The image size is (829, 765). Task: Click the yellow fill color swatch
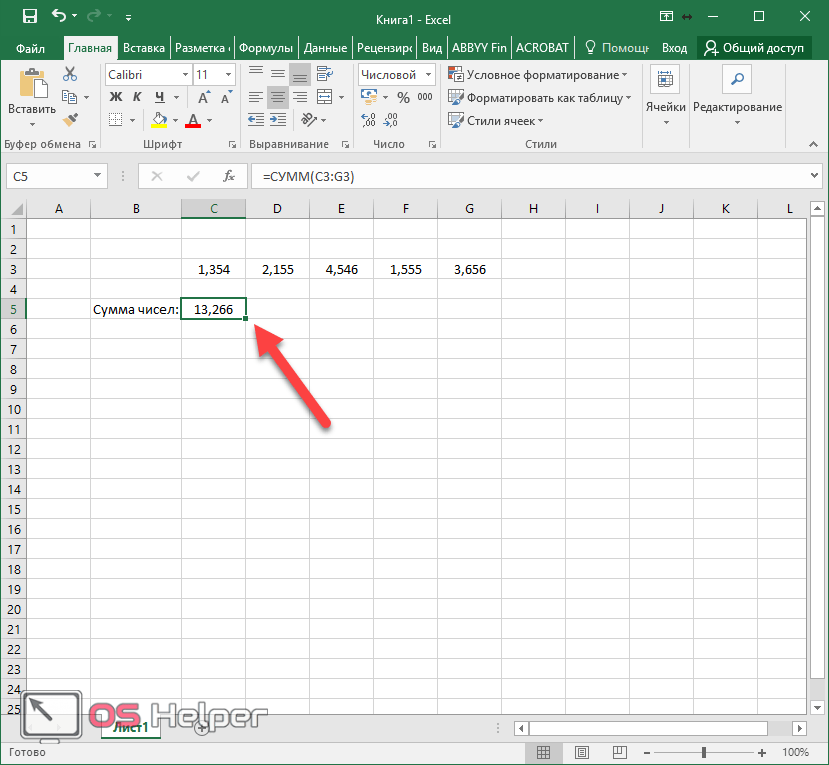coord(159,120)
